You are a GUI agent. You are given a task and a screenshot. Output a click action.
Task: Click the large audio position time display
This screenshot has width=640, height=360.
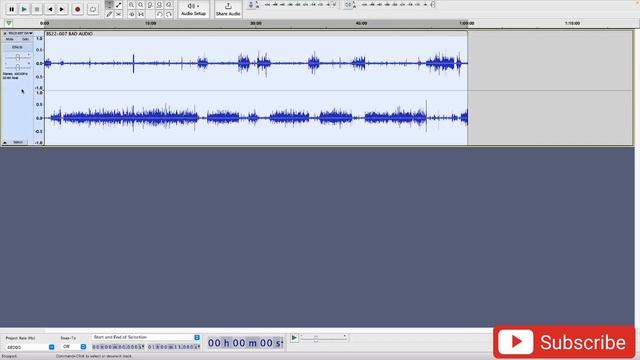[245, 343]
